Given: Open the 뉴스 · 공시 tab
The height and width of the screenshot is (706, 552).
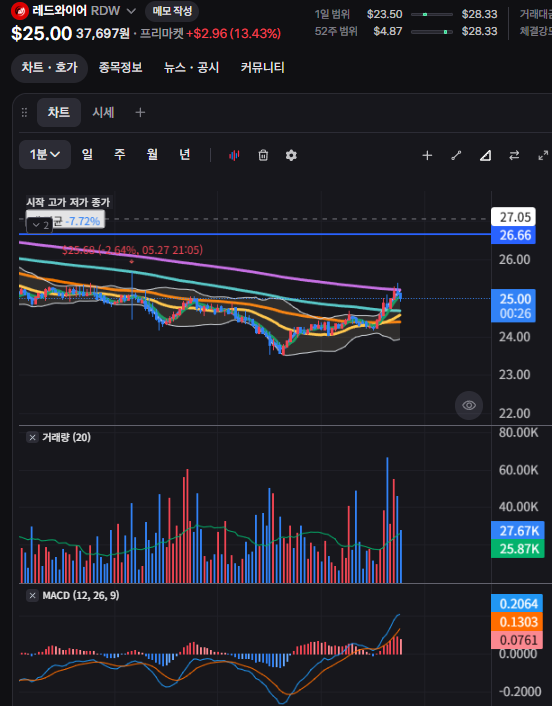Looking at the screenshot, I should point(191,68).
